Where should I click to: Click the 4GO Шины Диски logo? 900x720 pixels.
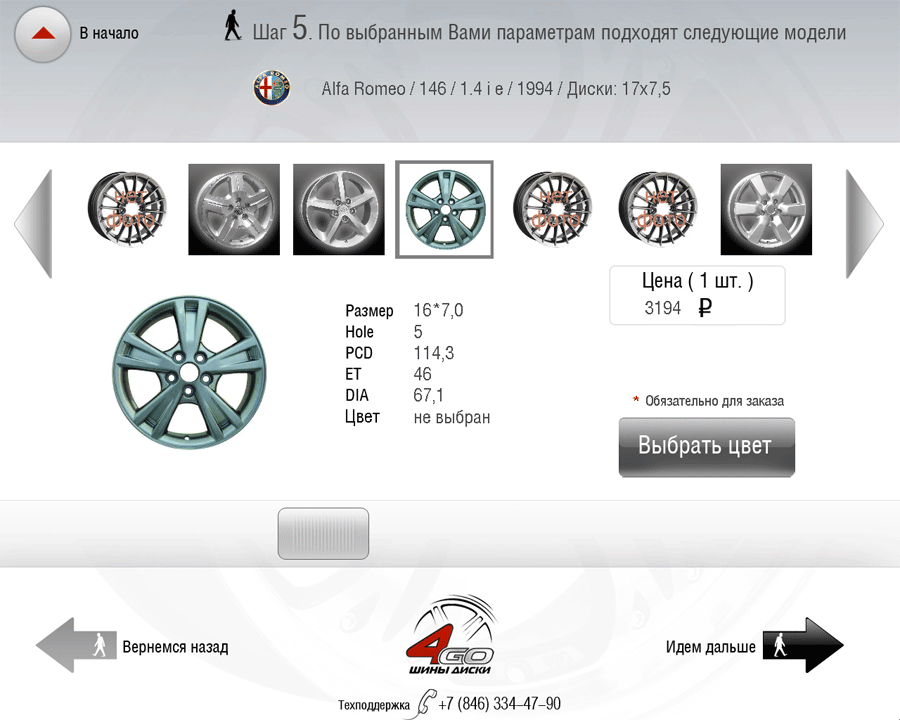[451, 636]
